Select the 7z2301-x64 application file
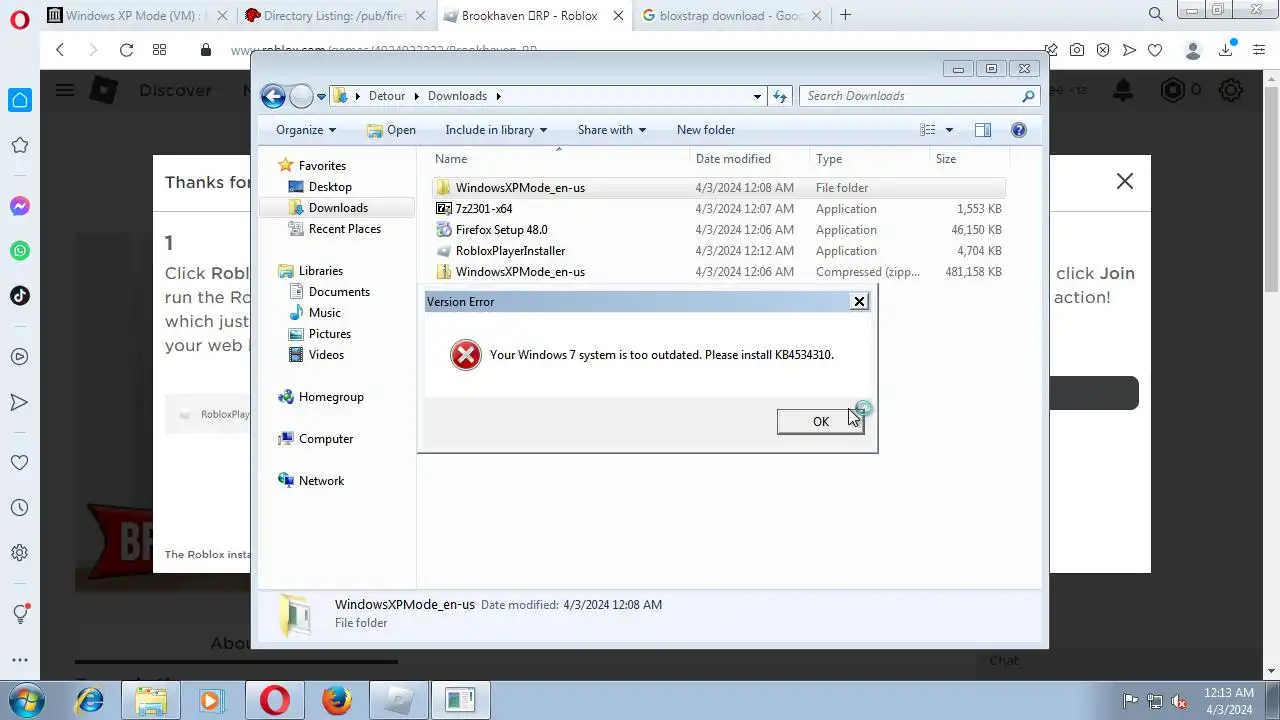The width and height of the screenshot is (1280, 720). click(x=718, y=209)
